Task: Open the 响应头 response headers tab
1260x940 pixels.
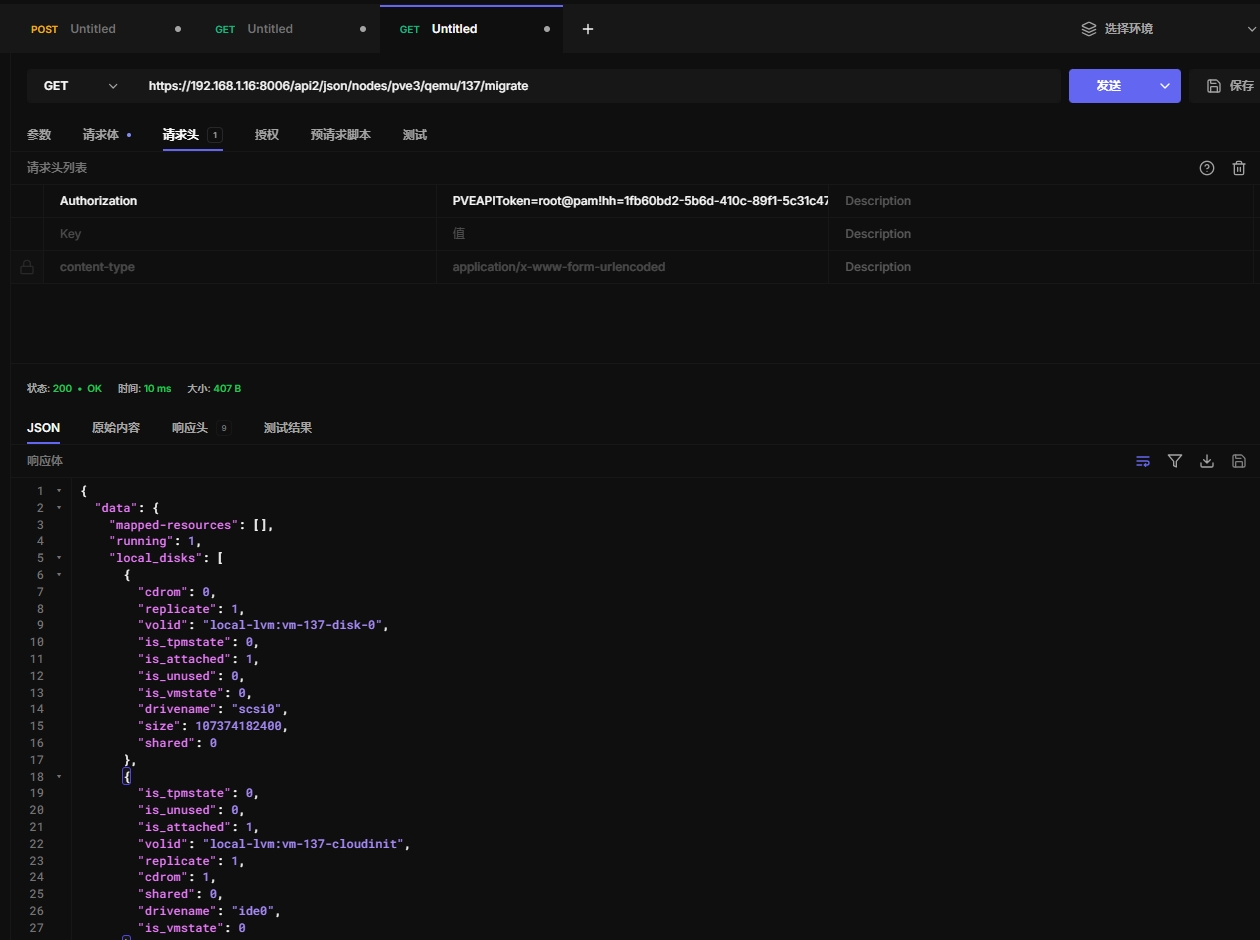Action: click(x=190, y=428)
